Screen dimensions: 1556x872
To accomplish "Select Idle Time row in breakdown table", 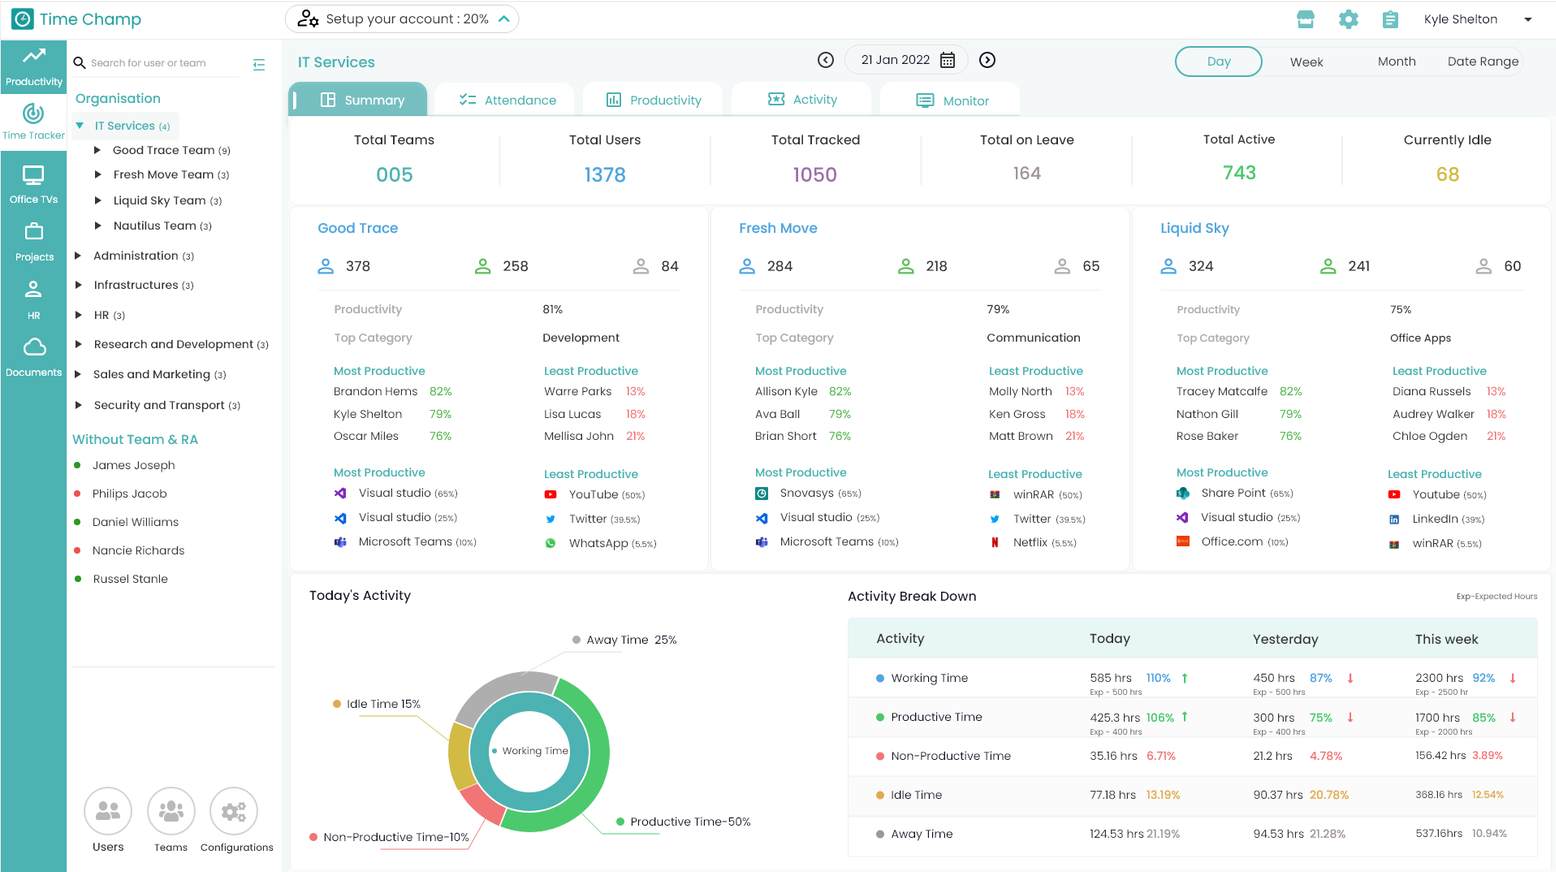I will pyautogui.click(x=1192, y=795).
